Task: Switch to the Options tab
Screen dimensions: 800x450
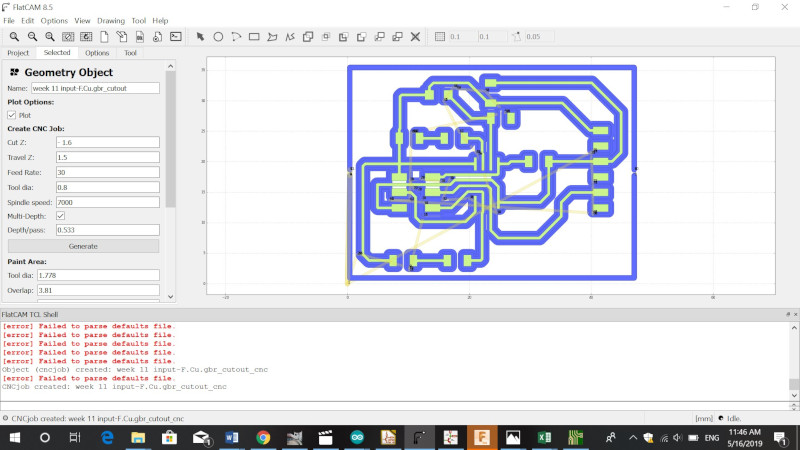Action: click(x=97, y=53)
